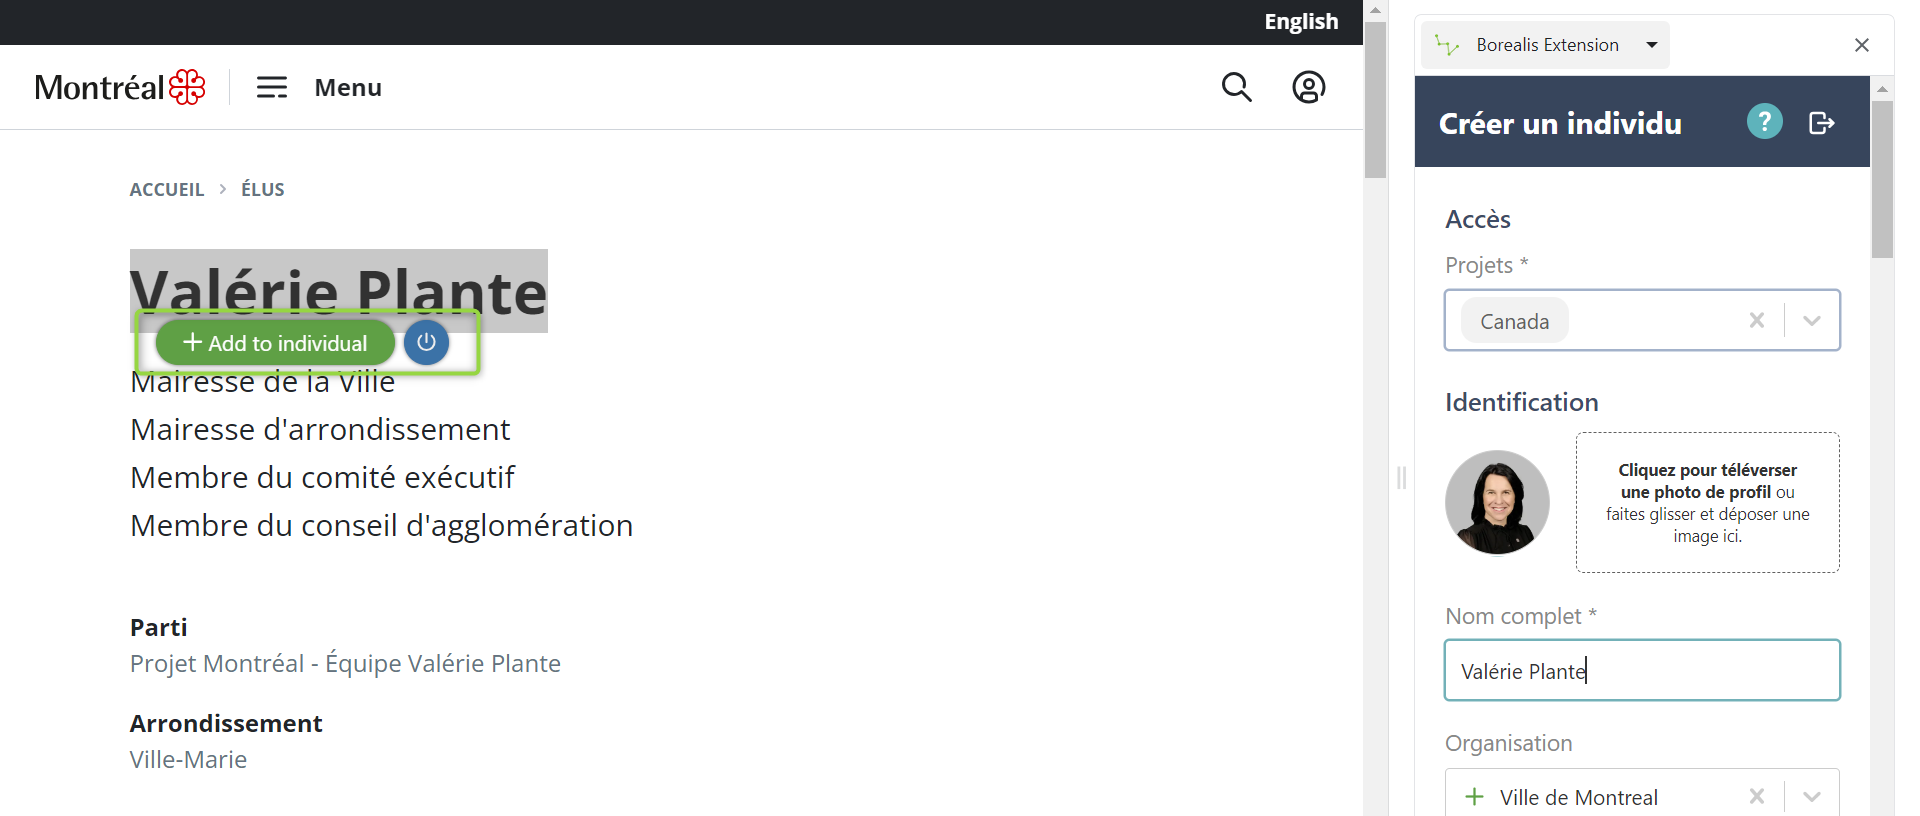Click the Add to individual button
Screen dimensions: 1920x816
tap(274, 342)
